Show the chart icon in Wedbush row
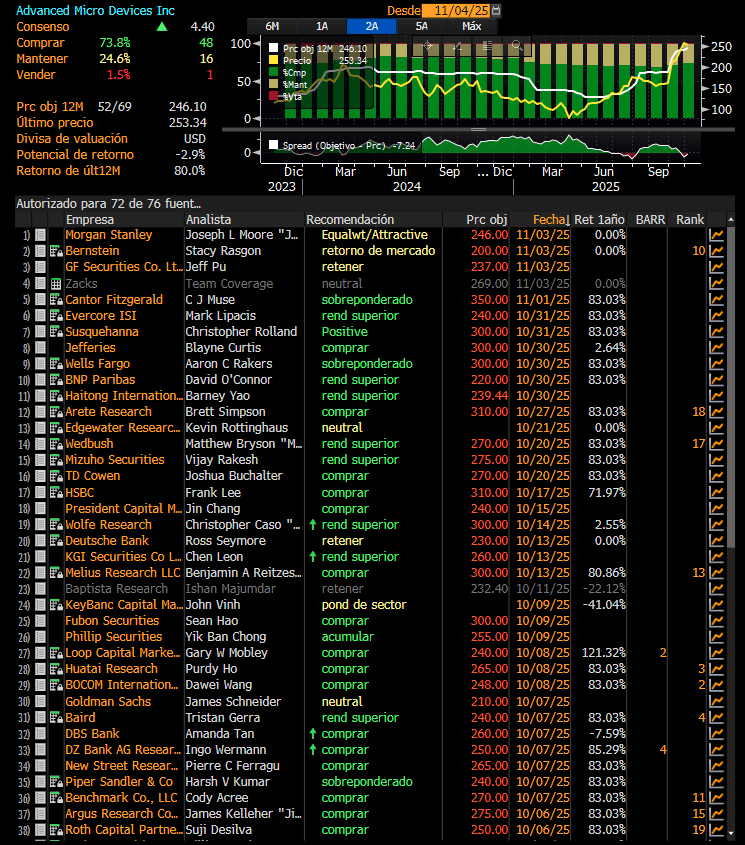 (x=716, y=444)
